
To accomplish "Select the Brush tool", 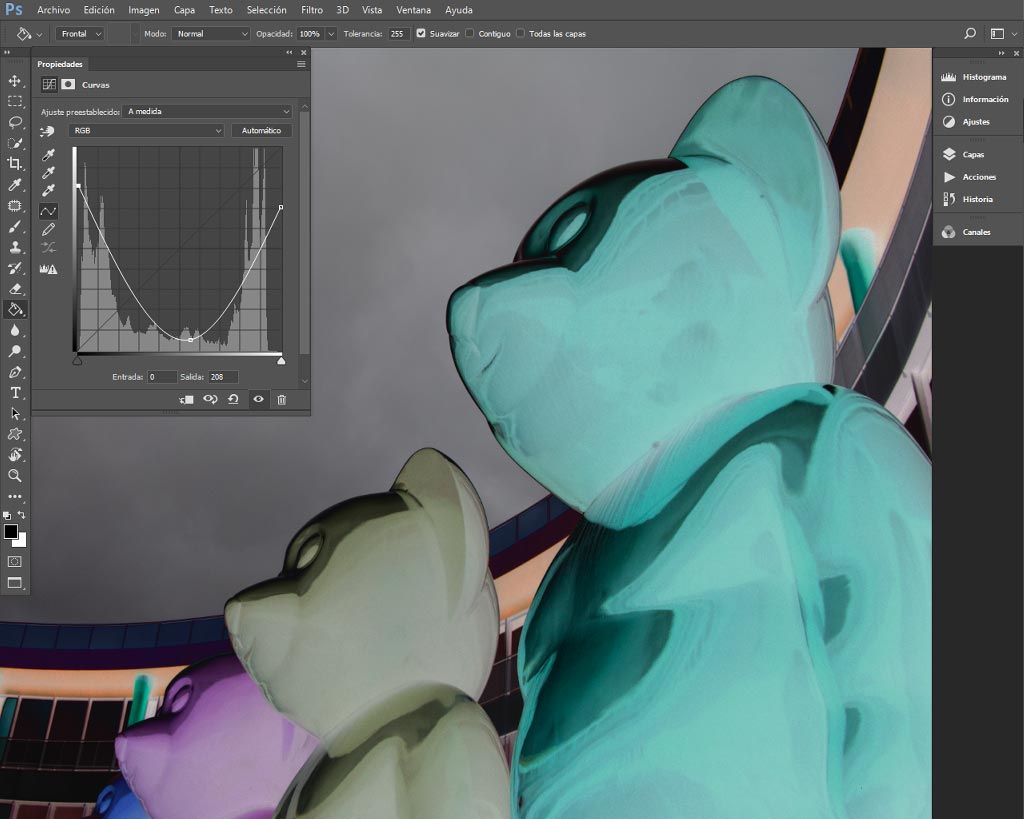I will click(x=14, y=227).
